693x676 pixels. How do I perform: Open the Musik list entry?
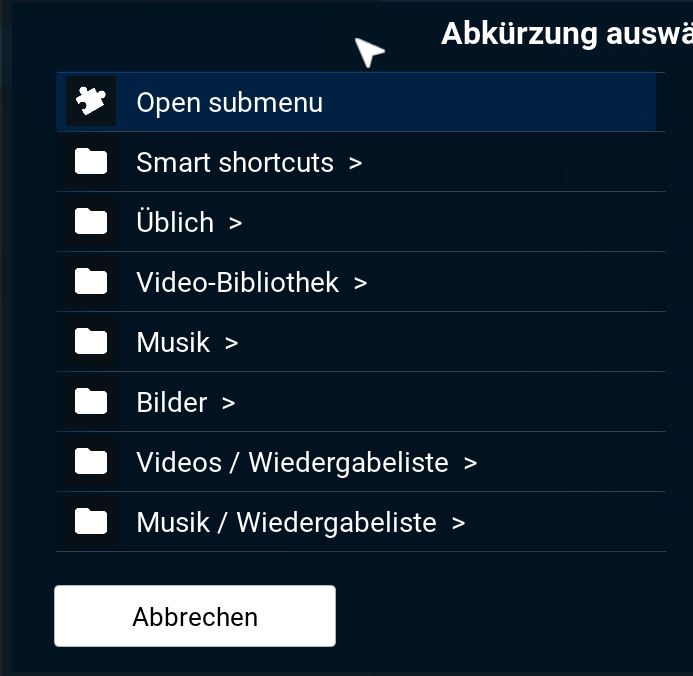click(361, 342)
